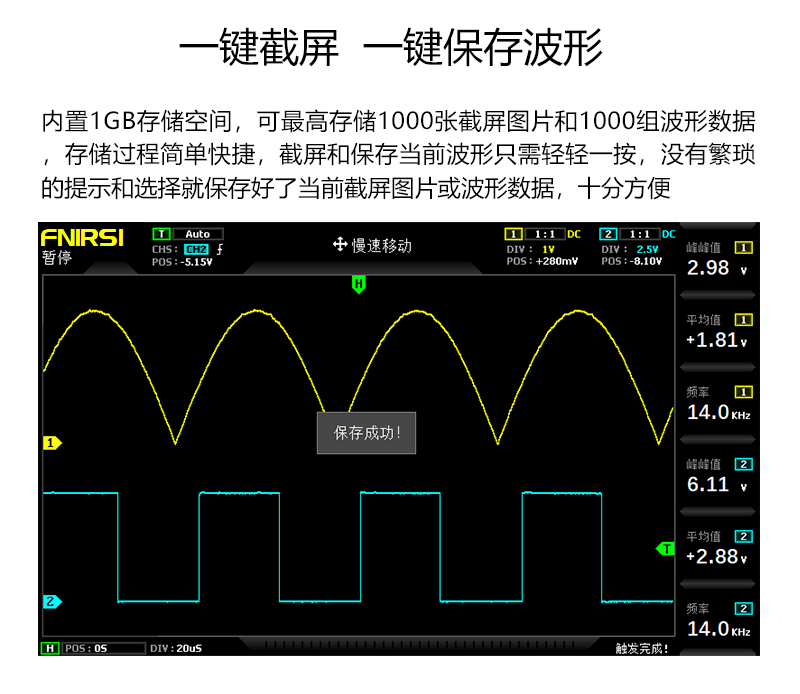Toggle the CH2 trigger source selector
Image resolution: width=800 pixels, height=694 pixels.
[196, 249]
